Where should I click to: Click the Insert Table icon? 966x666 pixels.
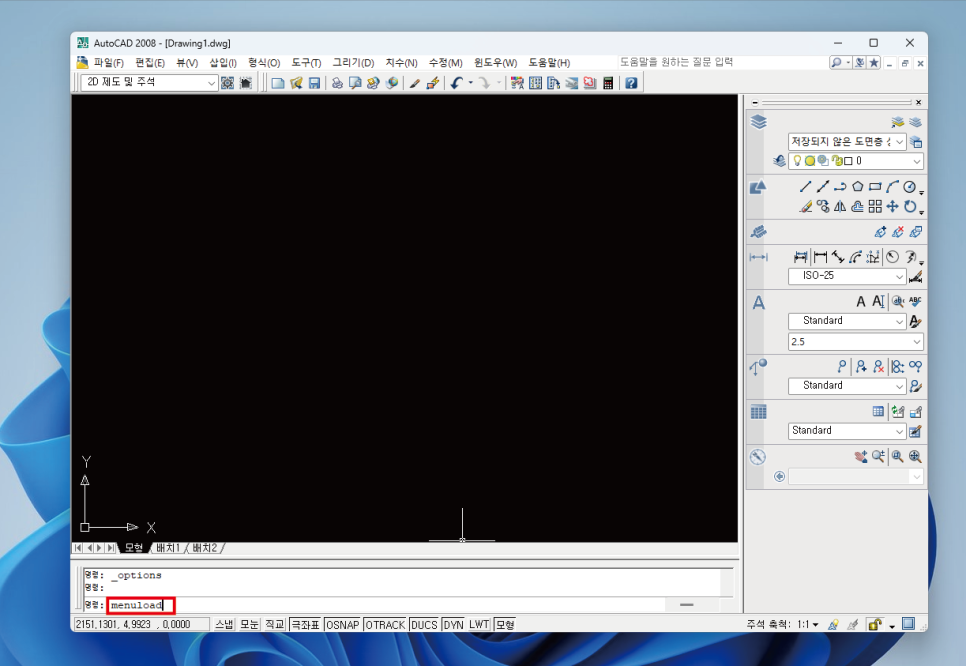(x=879, y=412)
